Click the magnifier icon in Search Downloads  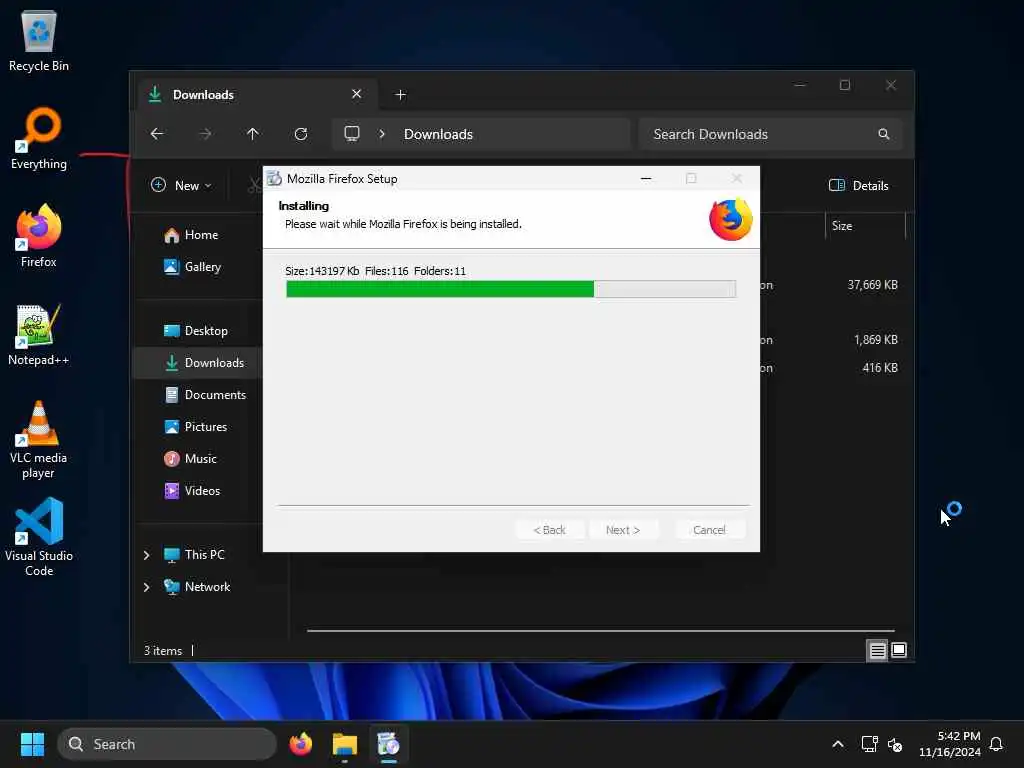884,134
